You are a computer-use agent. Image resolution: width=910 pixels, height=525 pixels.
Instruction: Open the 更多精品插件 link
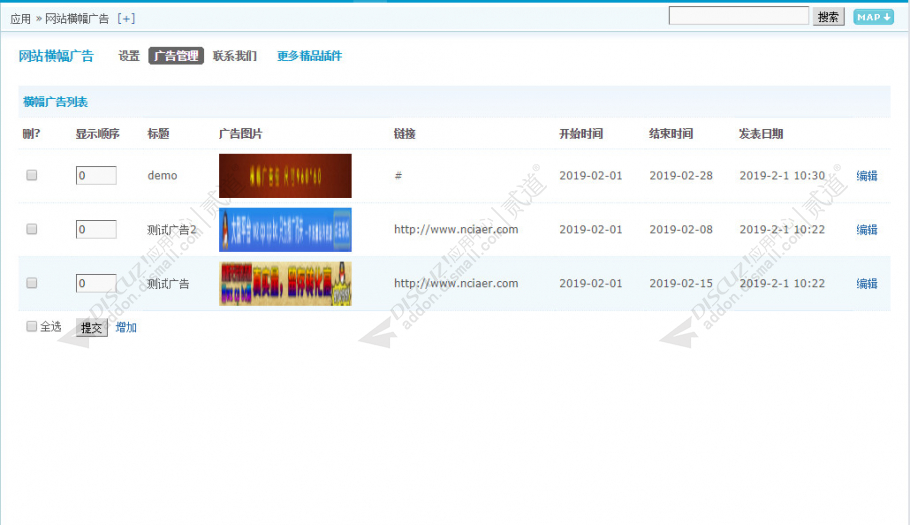[309, 56]
